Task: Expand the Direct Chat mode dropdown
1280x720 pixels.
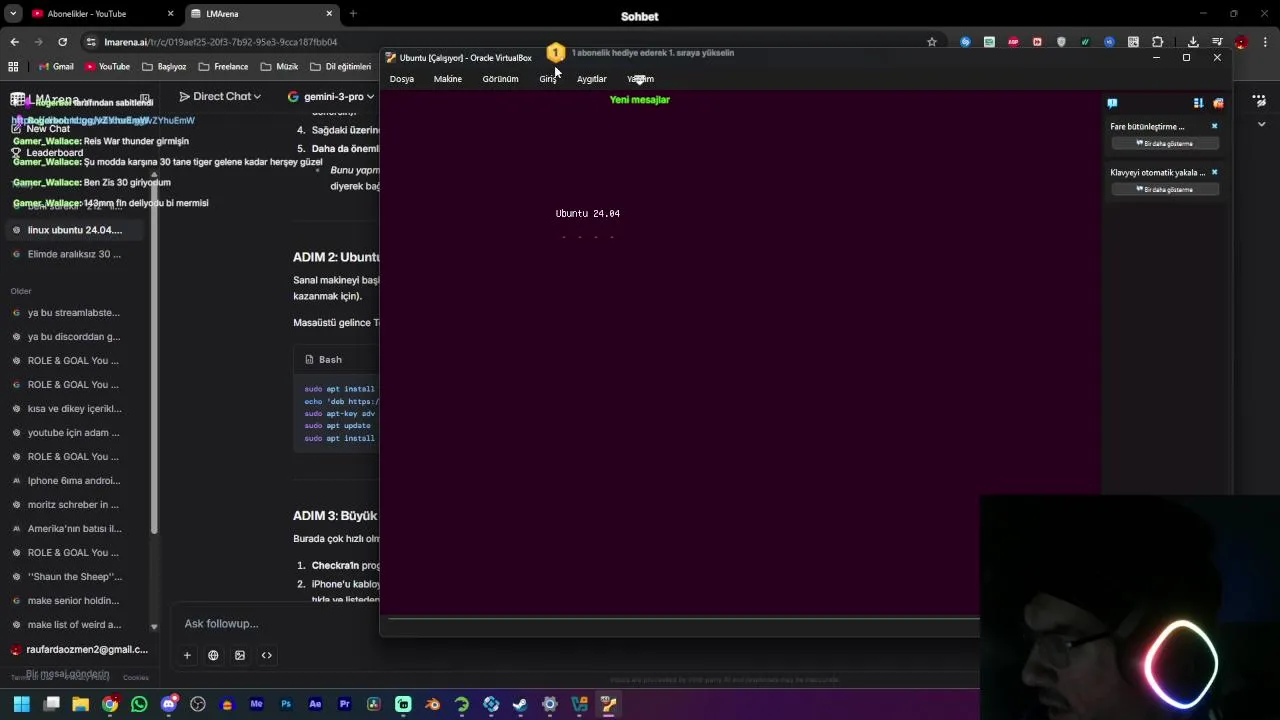Action: [220, 96]
